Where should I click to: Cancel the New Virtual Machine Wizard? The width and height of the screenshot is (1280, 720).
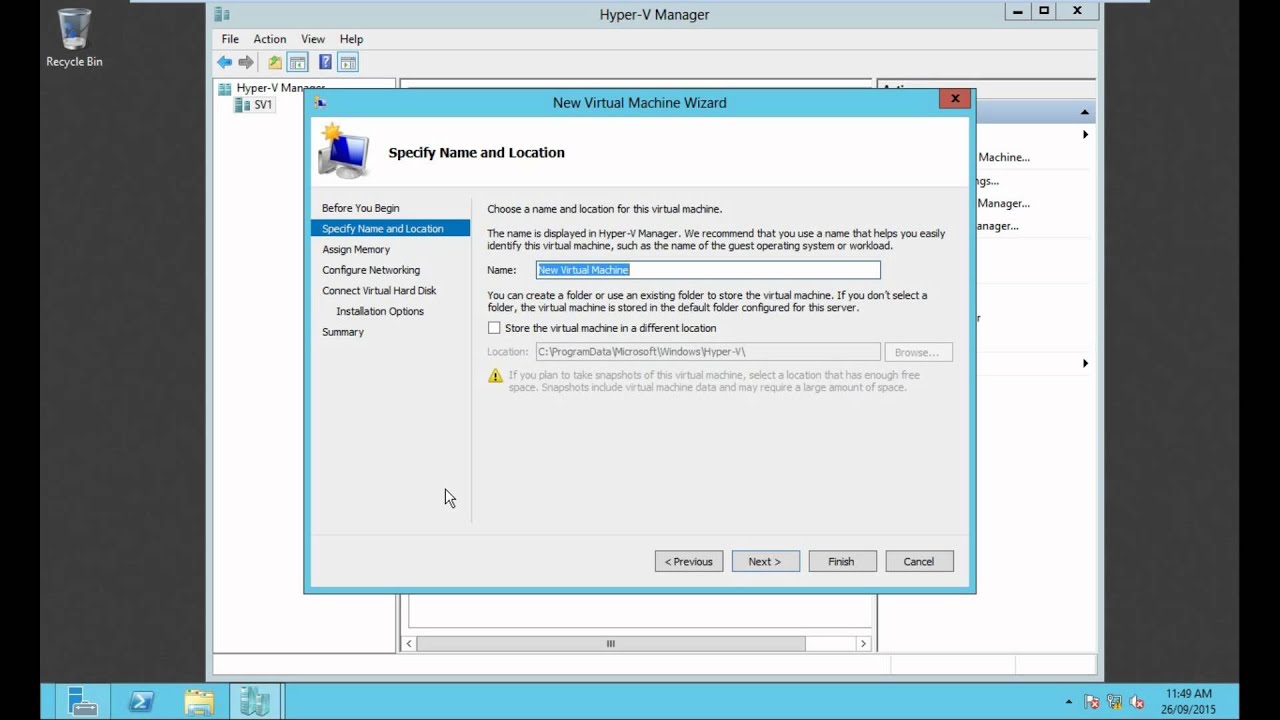click(x=919, y=561)
